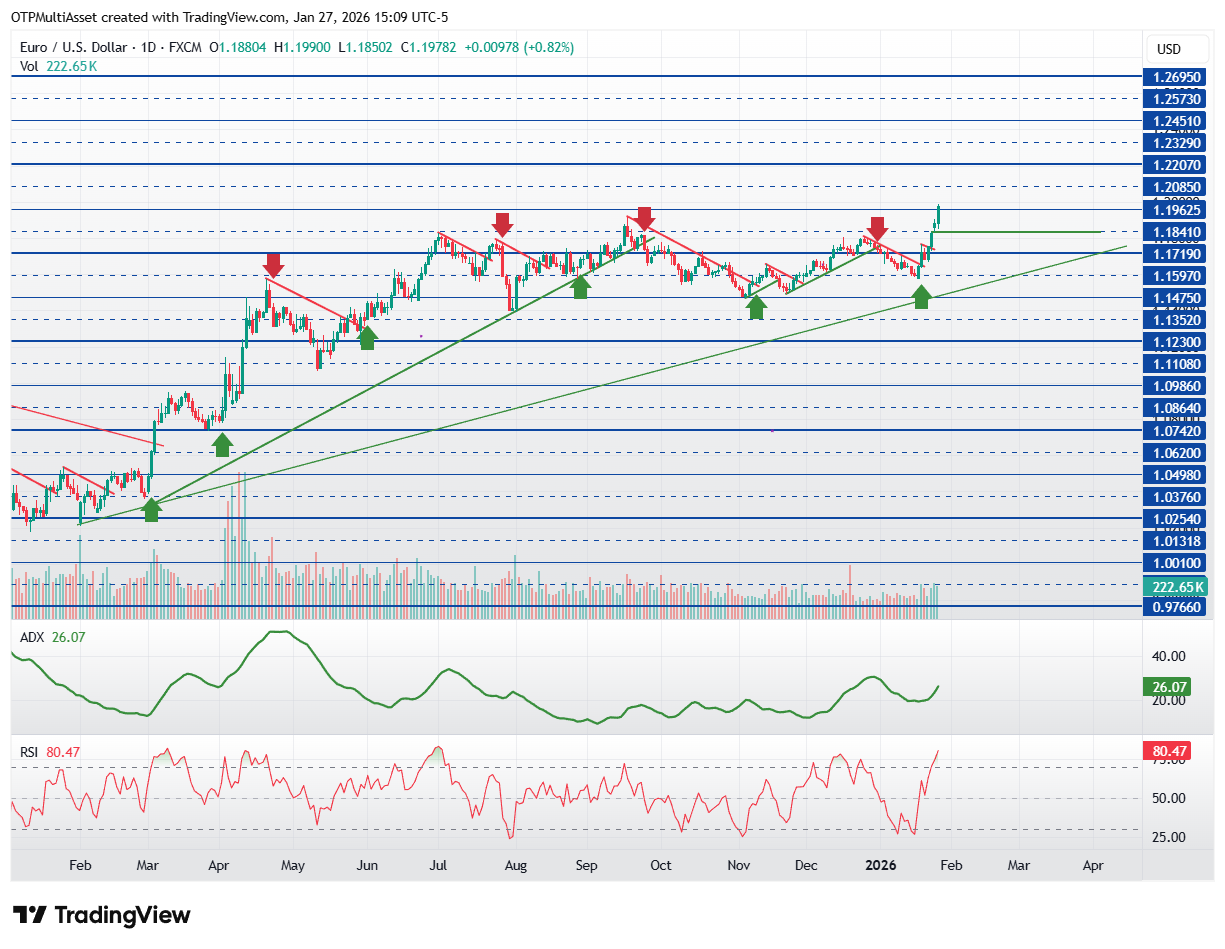
Task: Click the Jul label on the time axis
Action: (439, 864)
